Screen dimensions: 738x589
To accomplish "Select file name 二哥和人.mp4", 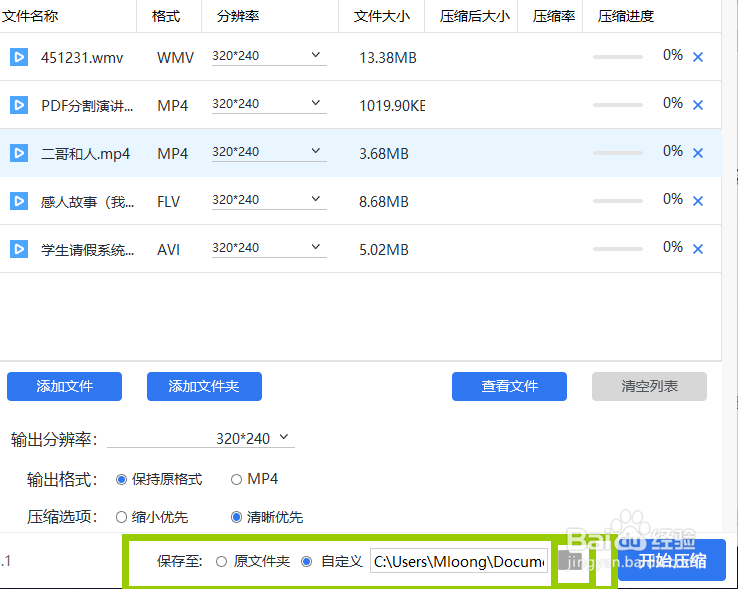I will (85, 154).
